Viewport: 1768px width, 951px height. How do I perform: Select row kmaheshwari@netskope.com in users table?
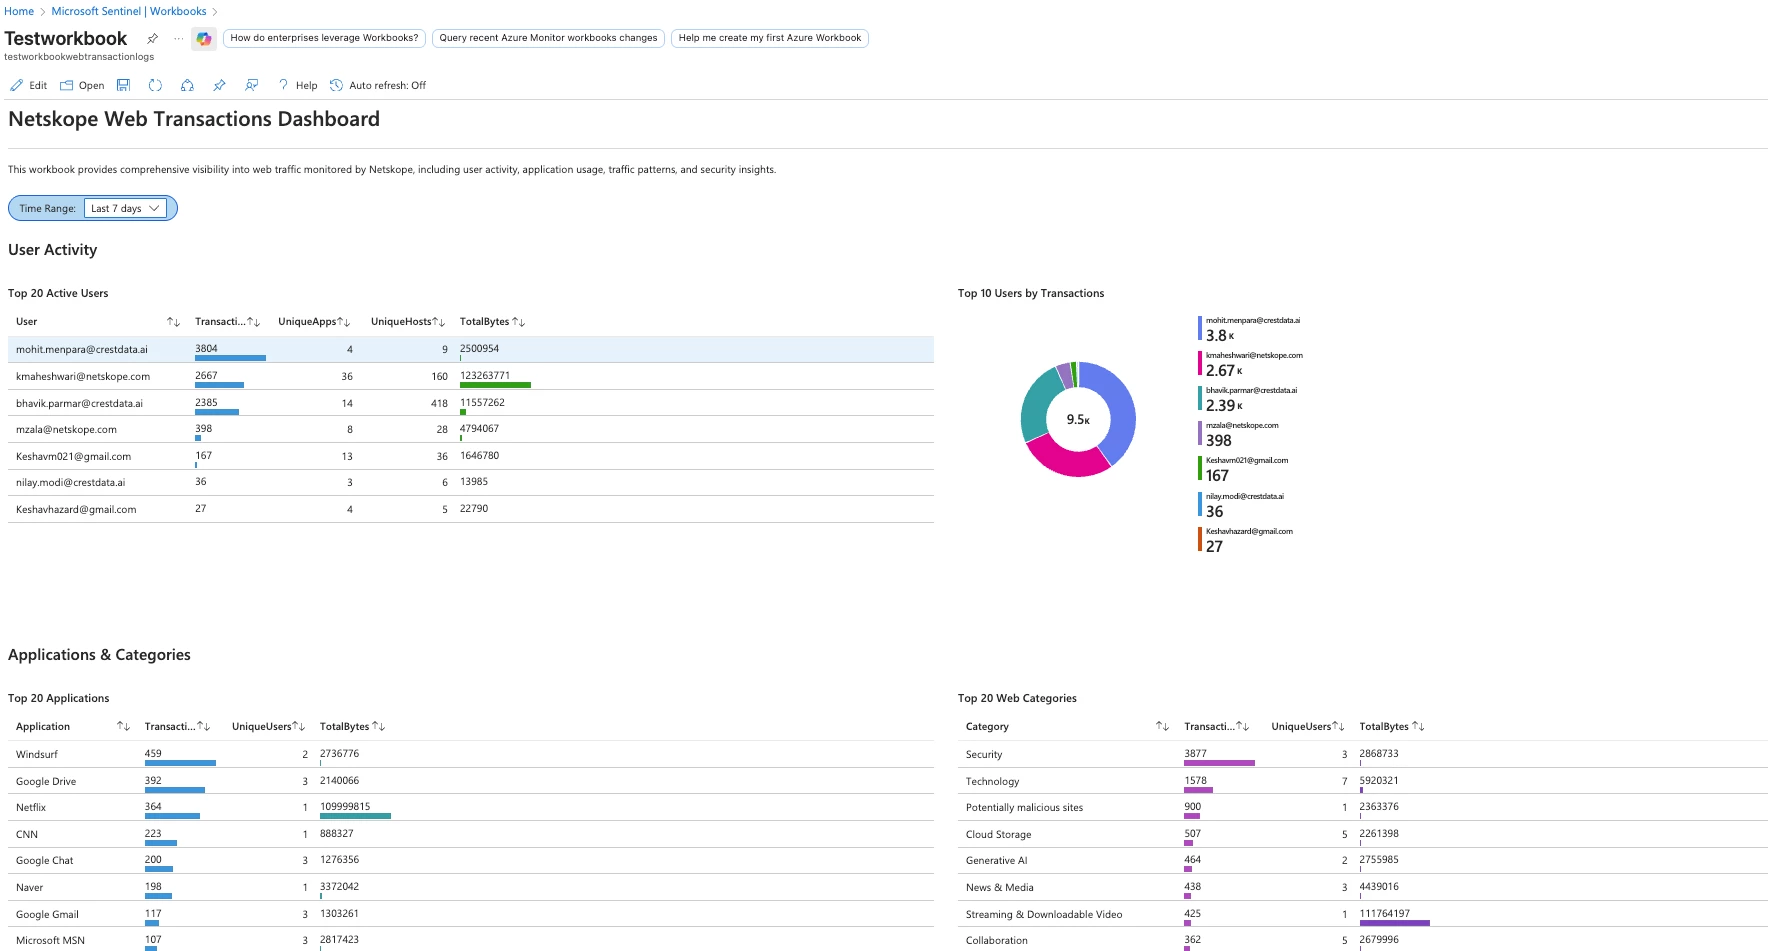coord(471,376)
